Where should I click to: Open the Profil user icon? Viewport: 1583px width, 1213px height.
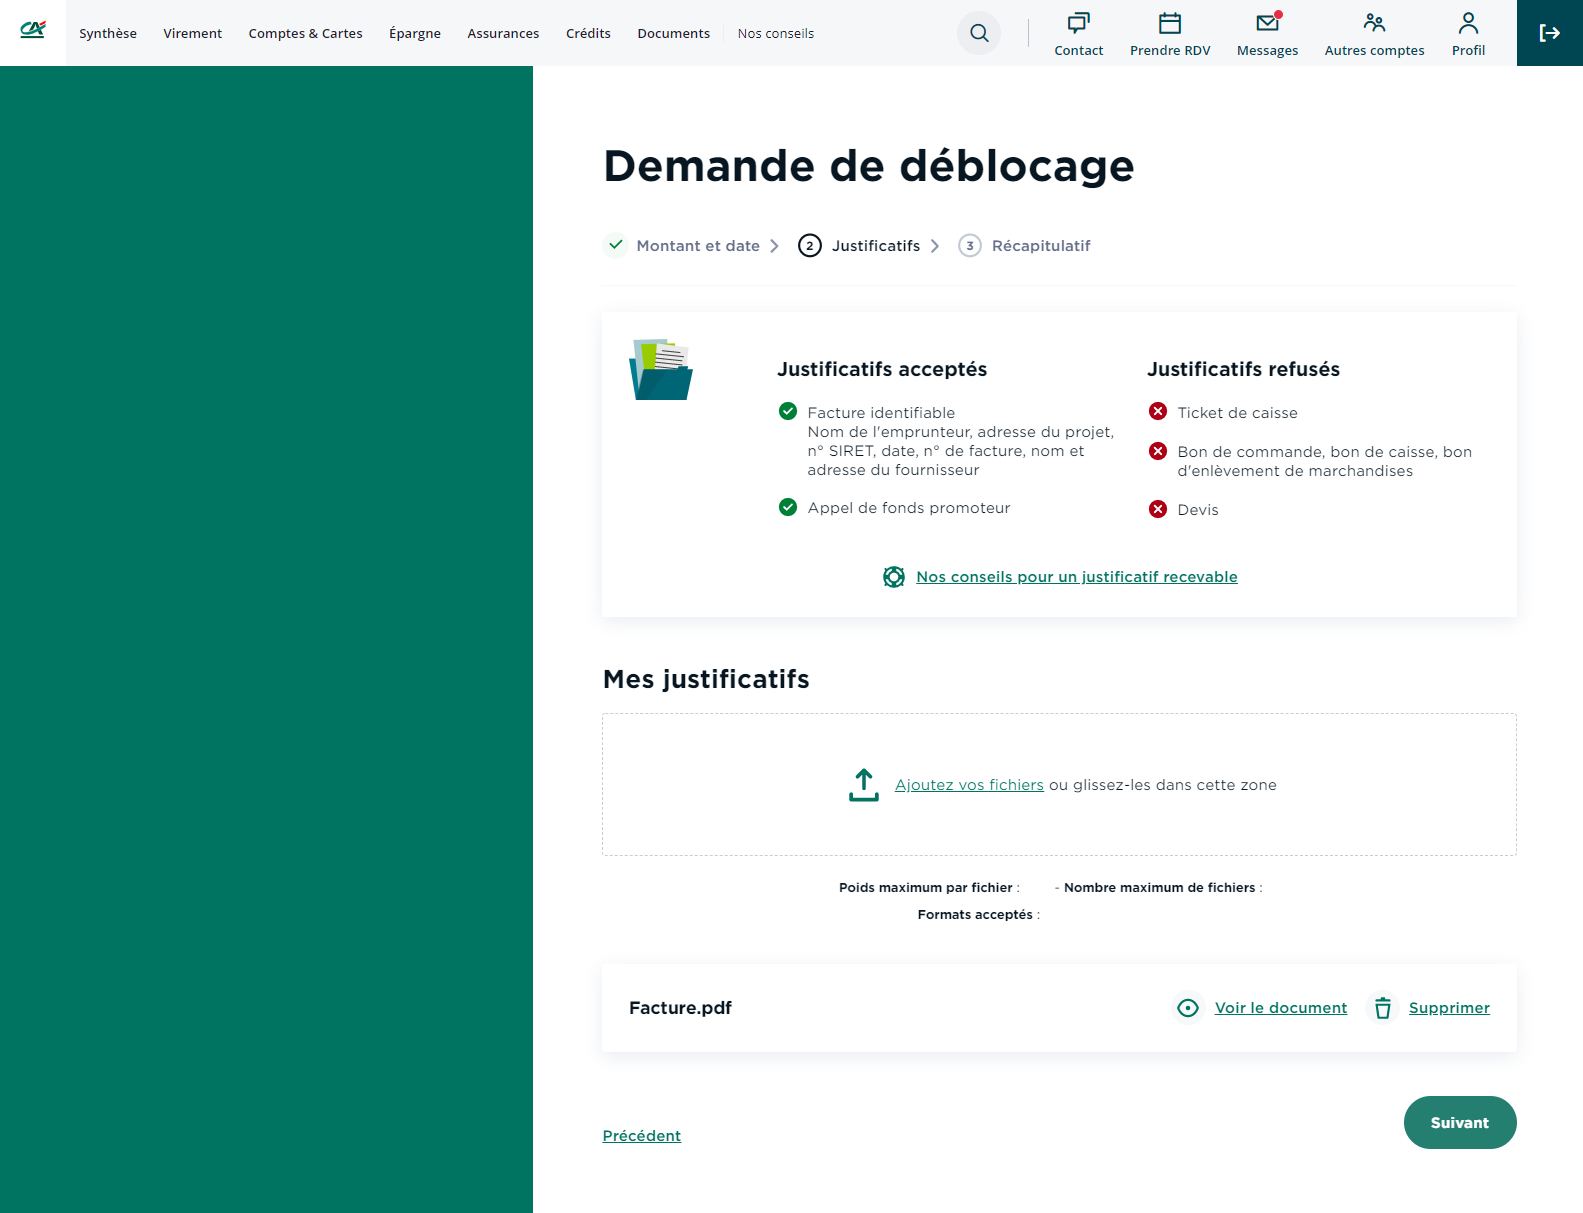pyautogui.click(x=1468, y=23)
